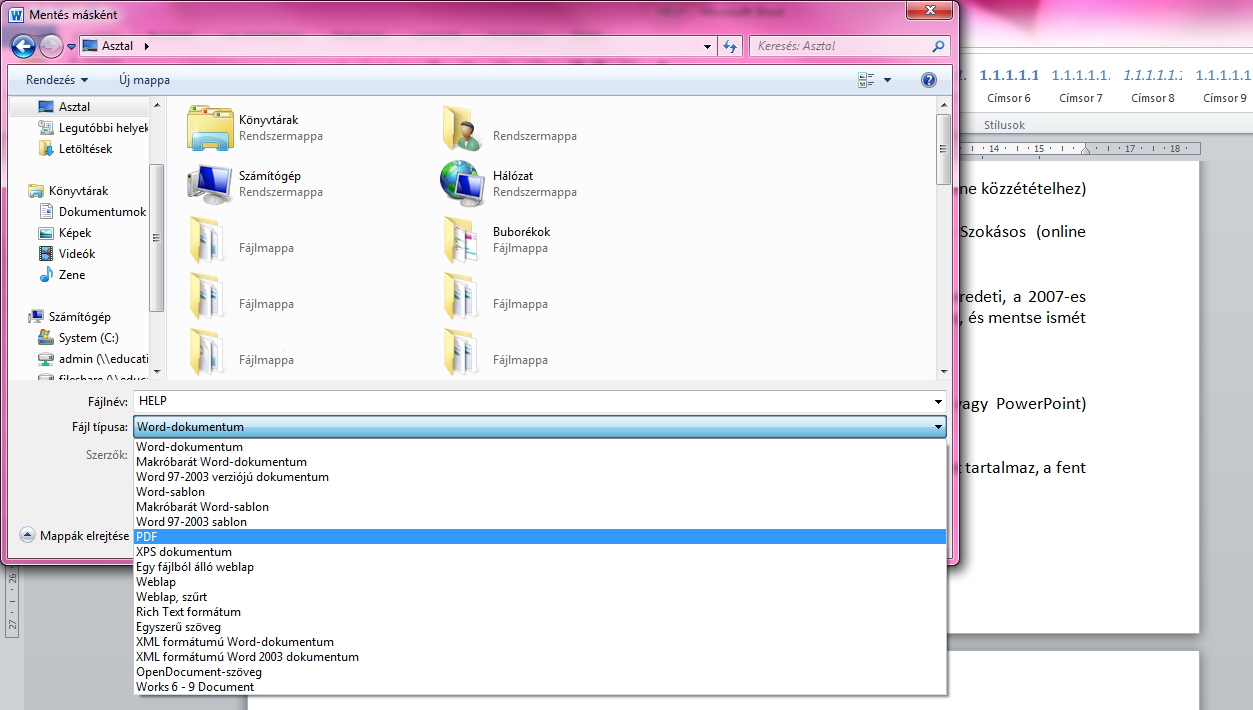Choose Makróbarát Word-dokumentum file type
The width and height of the screenshot is (1253, 710).
pyautogui.click(x=540, y=462)
